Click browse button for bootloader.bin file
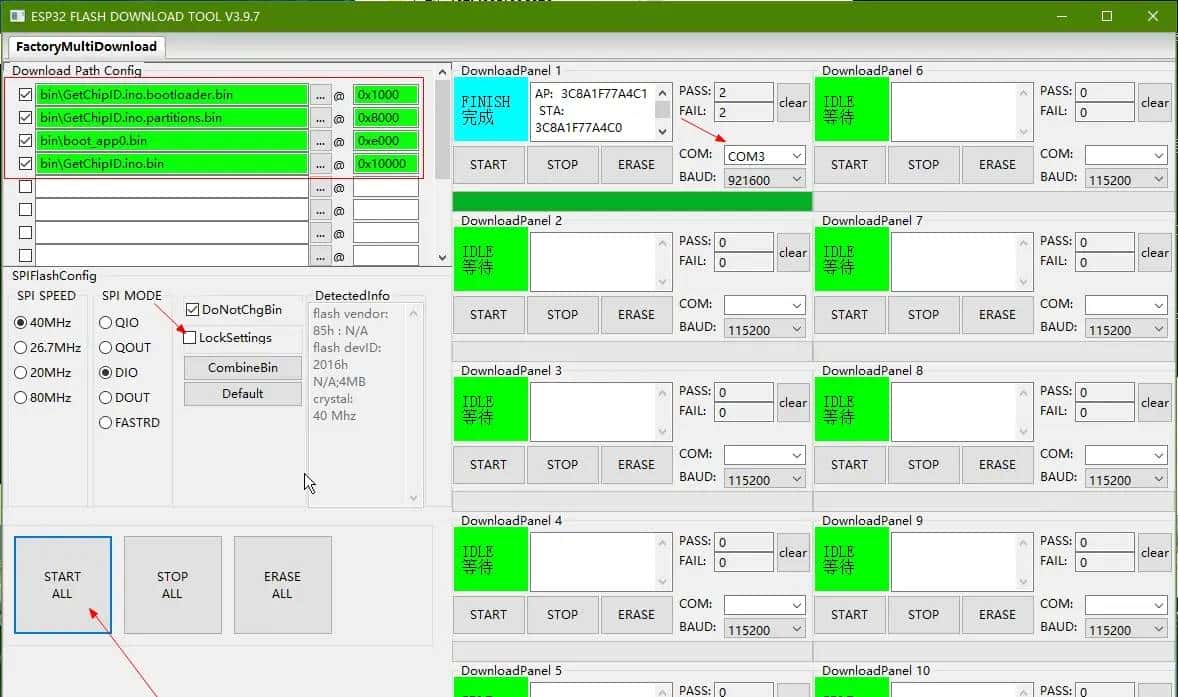This screenshot has width=1178, height=697. point(320,95)
